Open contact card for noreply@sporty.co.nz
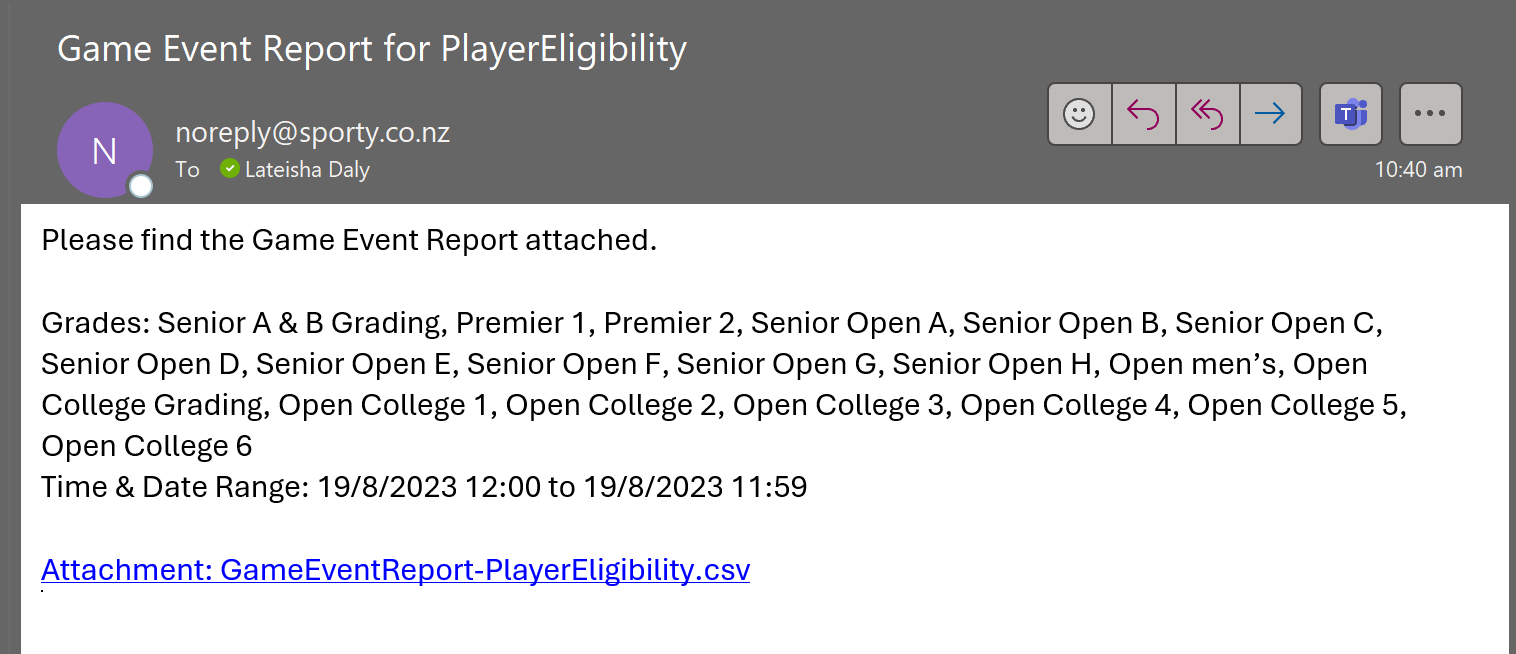Screen dimensions: 1516x654 tap(312, 132)
